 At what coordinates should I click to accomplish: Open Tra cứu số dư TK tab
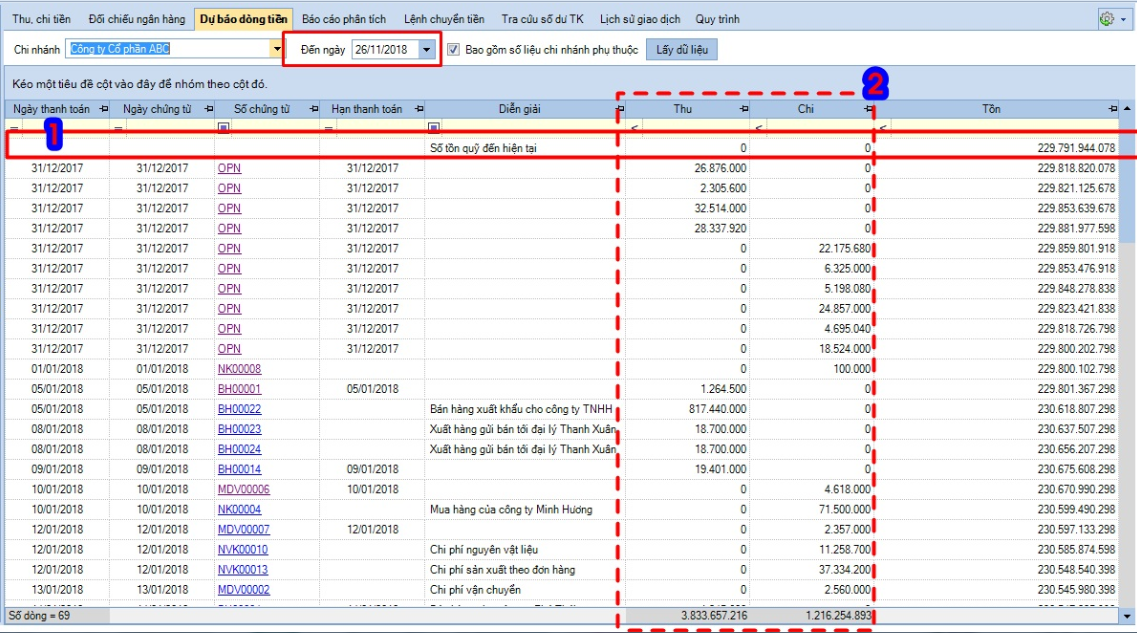pyautogui.click(x=542, y=19)
